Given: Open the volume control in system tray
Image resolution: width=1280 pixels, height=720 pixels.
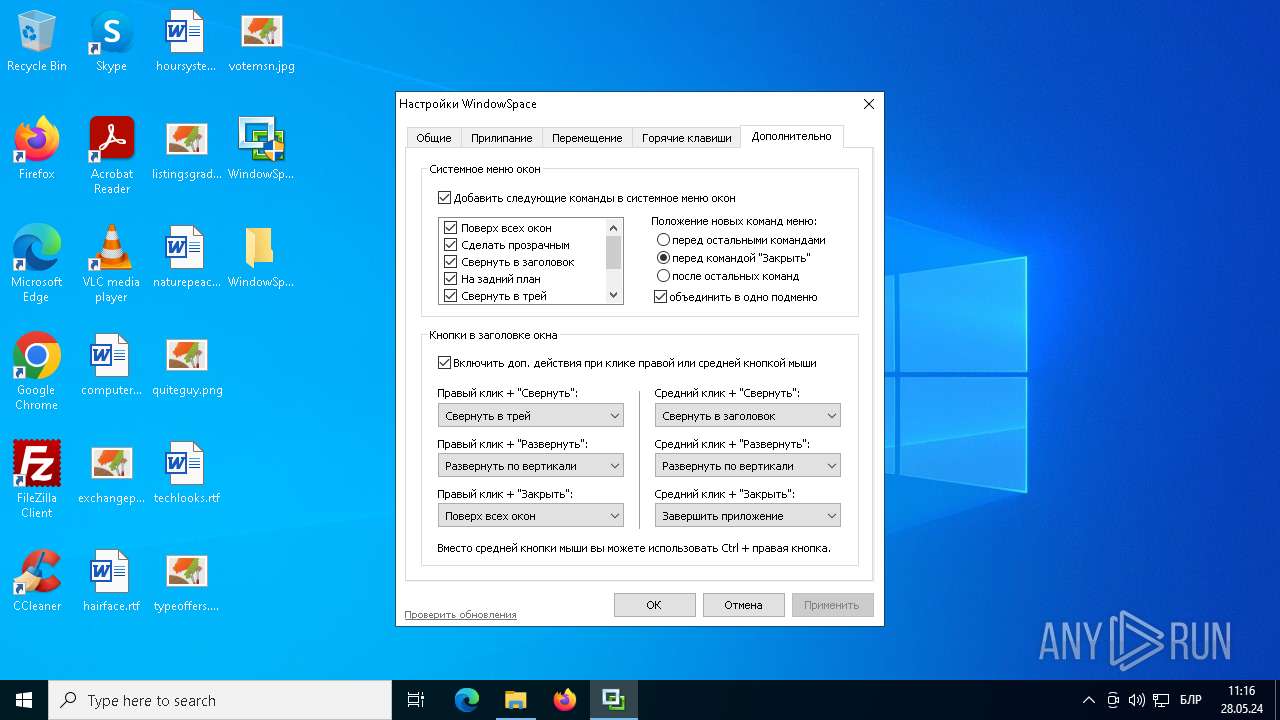Looking at the screenshot, I should coord(1137,700).
